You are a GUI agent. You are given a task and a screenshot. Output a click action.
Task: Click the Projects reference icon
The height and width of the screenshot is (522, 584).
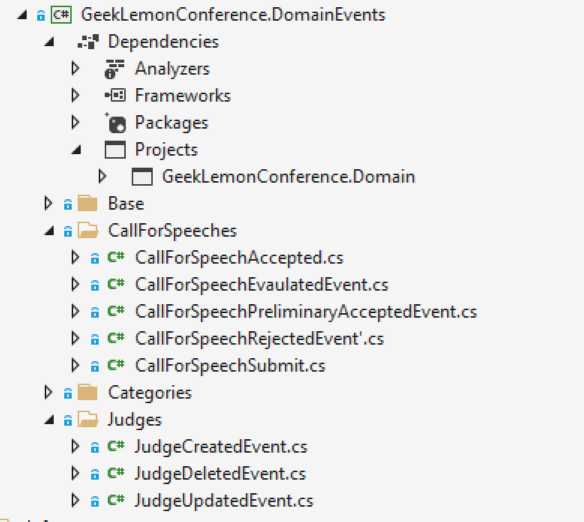click(x=115, y=150)
